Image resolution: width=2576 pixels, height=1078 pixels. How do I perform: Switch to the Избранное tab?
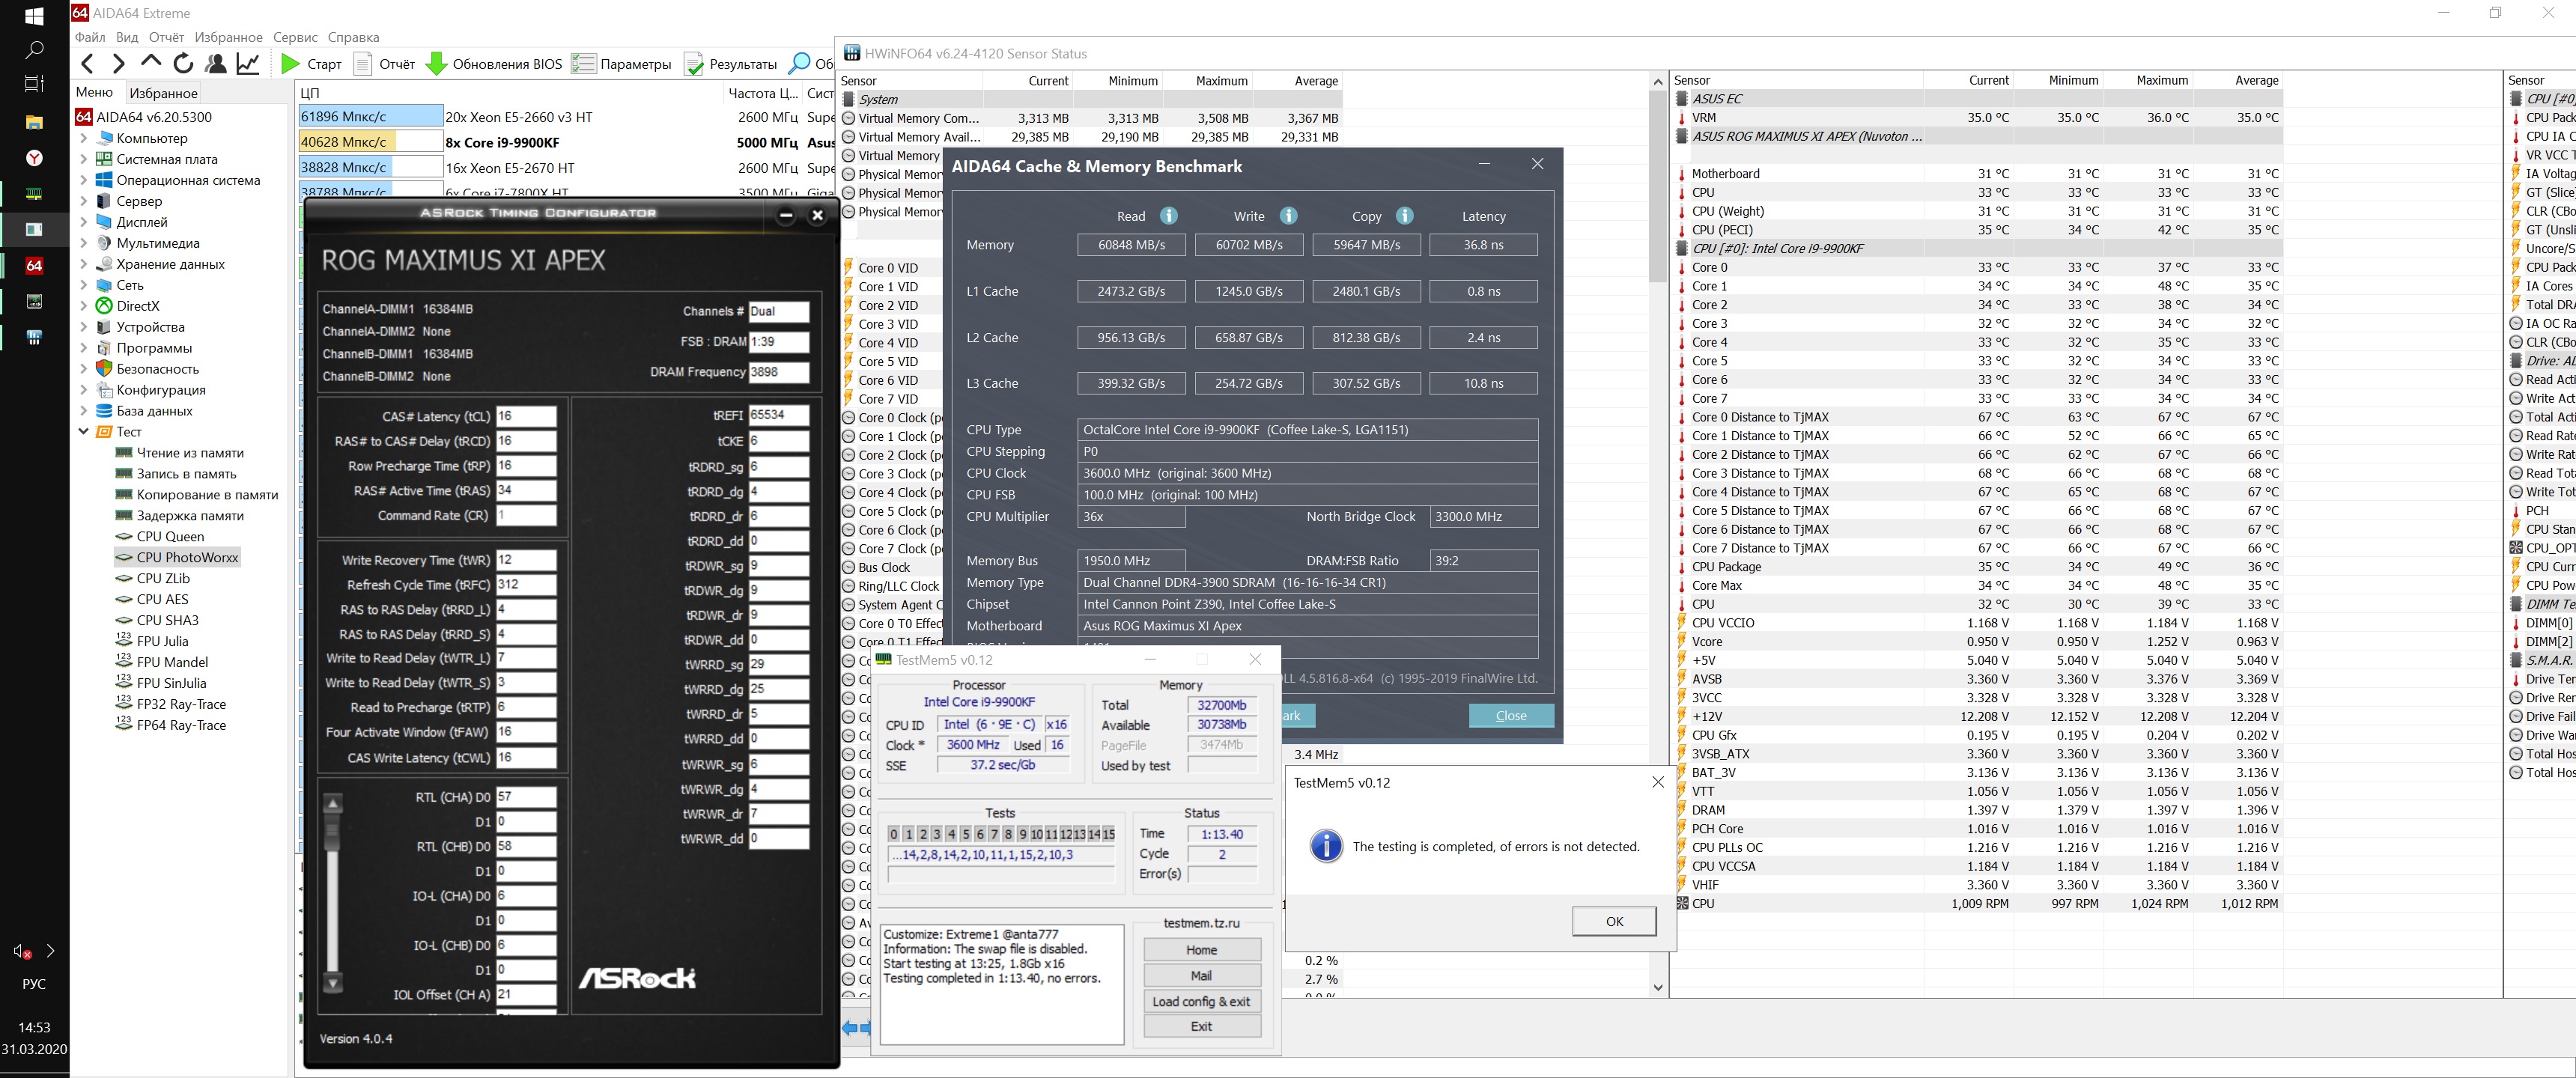(x=163, y=93)
